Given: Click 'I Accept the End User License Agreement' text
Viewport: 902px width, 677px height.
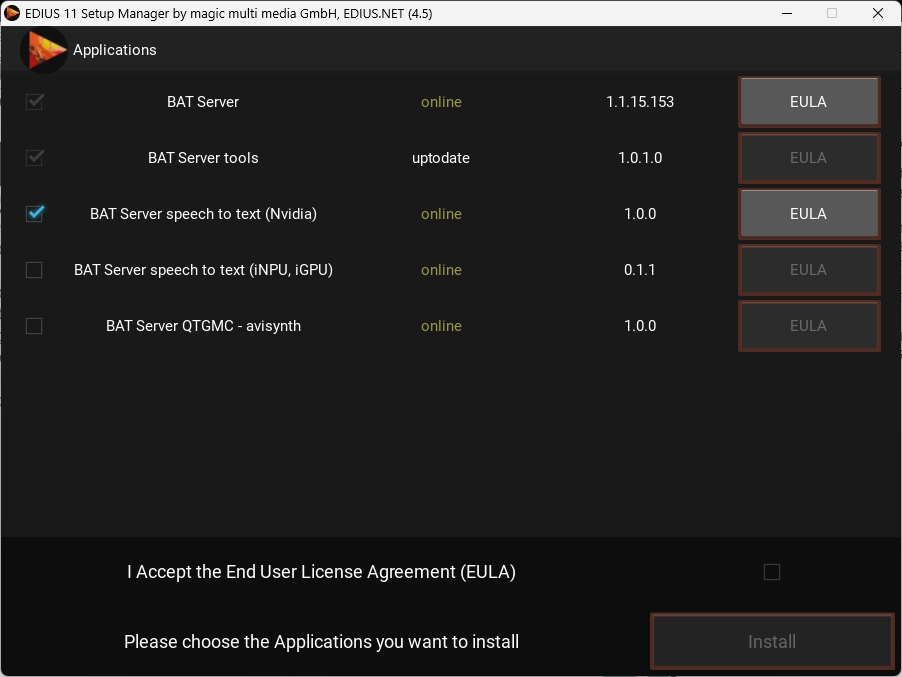Looking at the screenshot, I should click(x=321, y=572).
